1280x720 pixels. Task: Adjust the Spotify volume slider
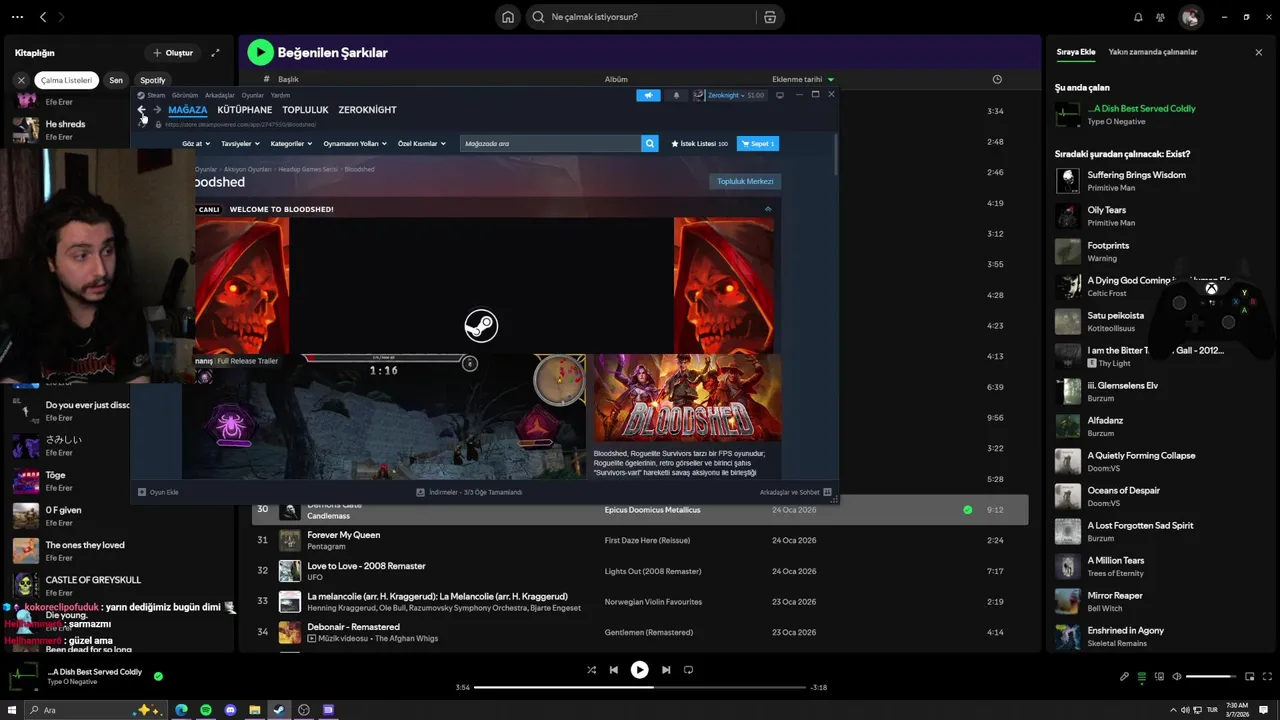click(x=1211, y=677)
